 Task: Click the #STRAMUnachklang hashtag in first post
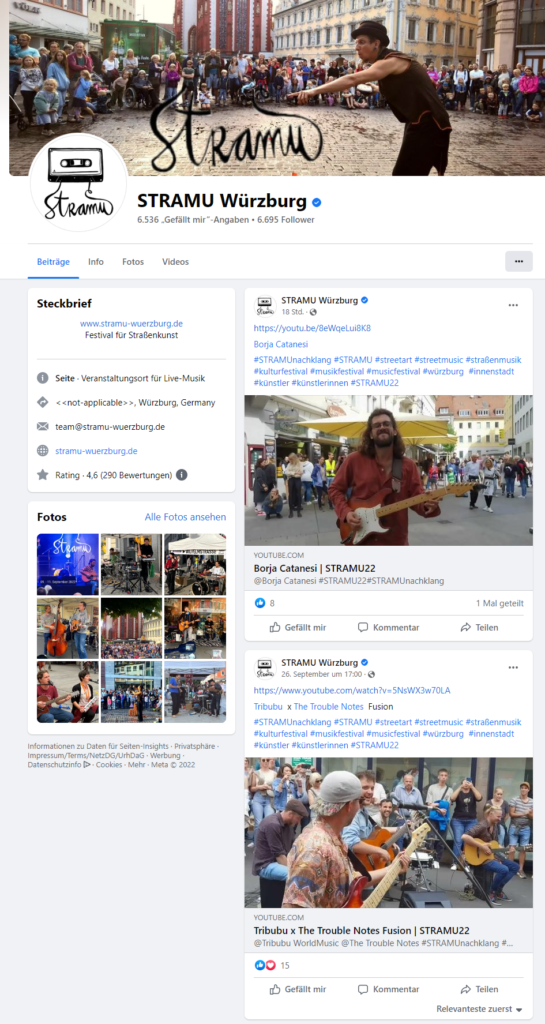(x=292, y=360)
